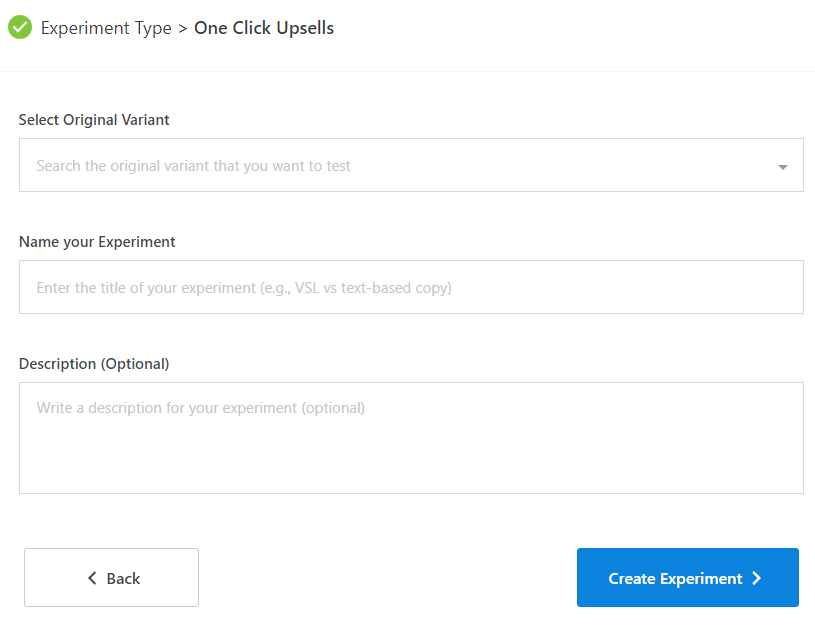Screen dimensions: 815x625
Task: Click the 'Enter the title of your experiment' placeholder
Action: 244,288
